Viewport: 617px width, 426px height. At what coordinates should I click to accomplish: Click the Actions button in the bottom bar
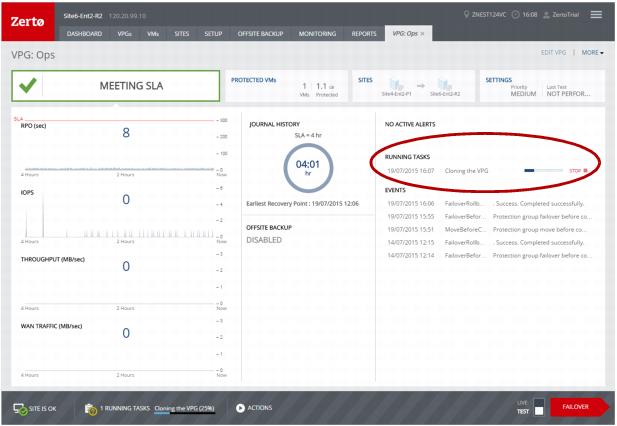pos(254,408)
